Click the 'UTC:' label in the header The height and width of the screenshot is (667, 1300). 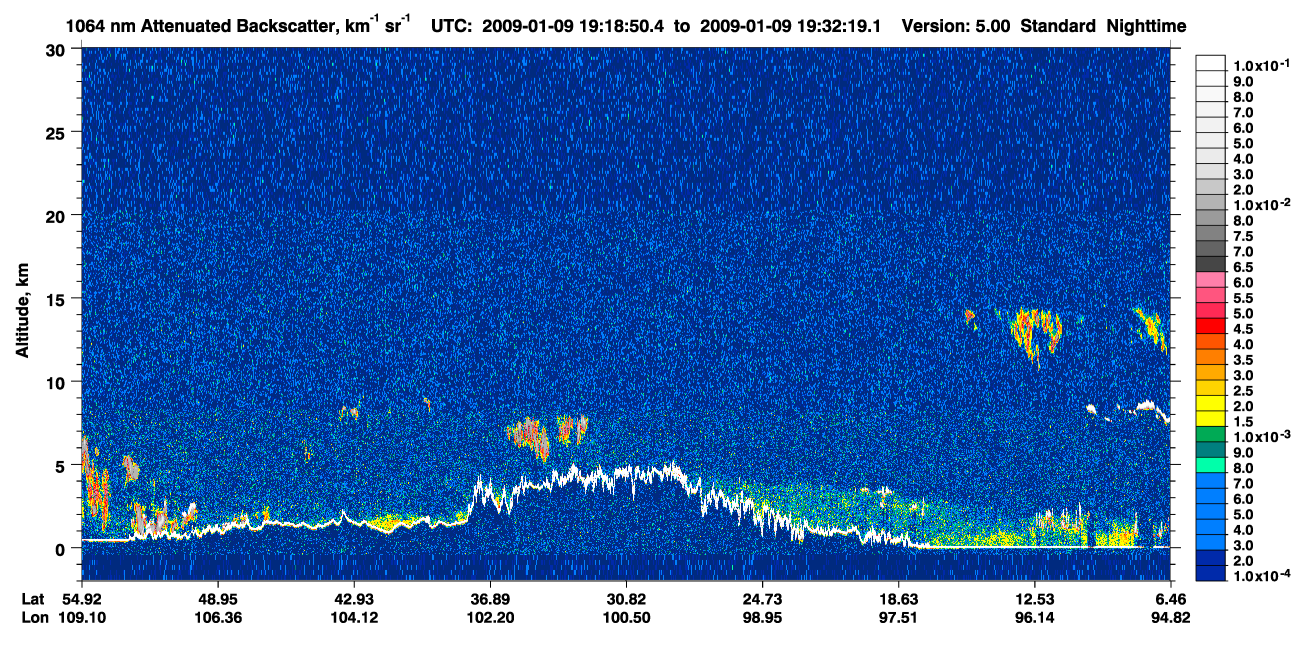point(452,24)
